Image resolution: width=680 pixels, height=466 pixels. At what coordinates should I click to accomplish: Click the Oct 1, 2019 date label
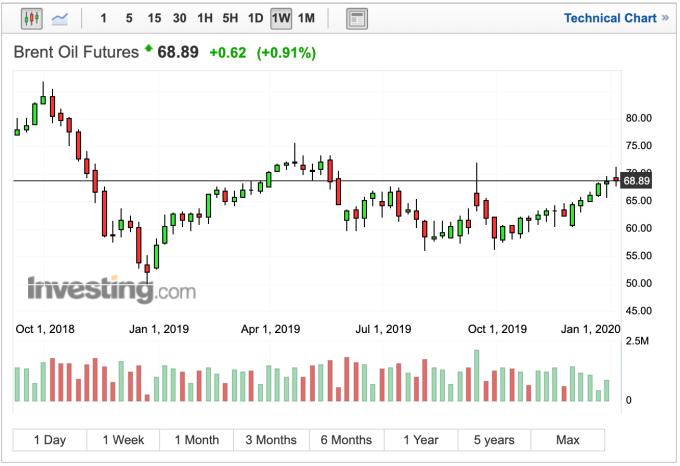coord(497,329)
